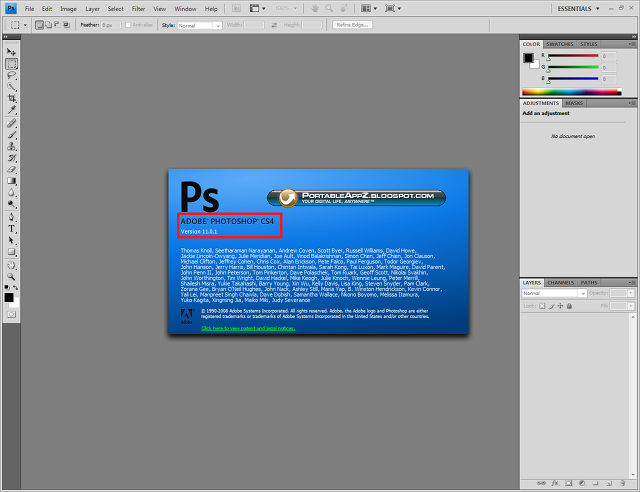640x492 pixels.
Task: Open the File menu
Action: click(x=29, y=9)
